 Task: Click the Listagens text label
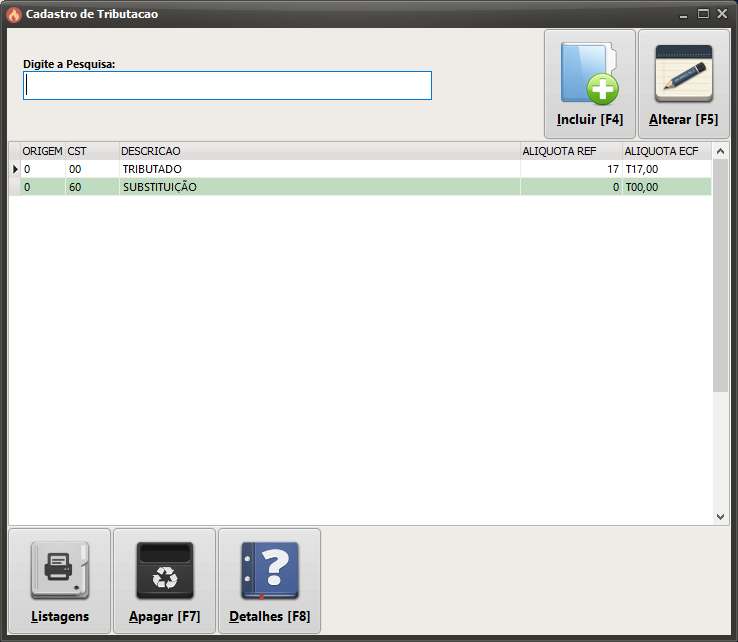click(60, 616)
